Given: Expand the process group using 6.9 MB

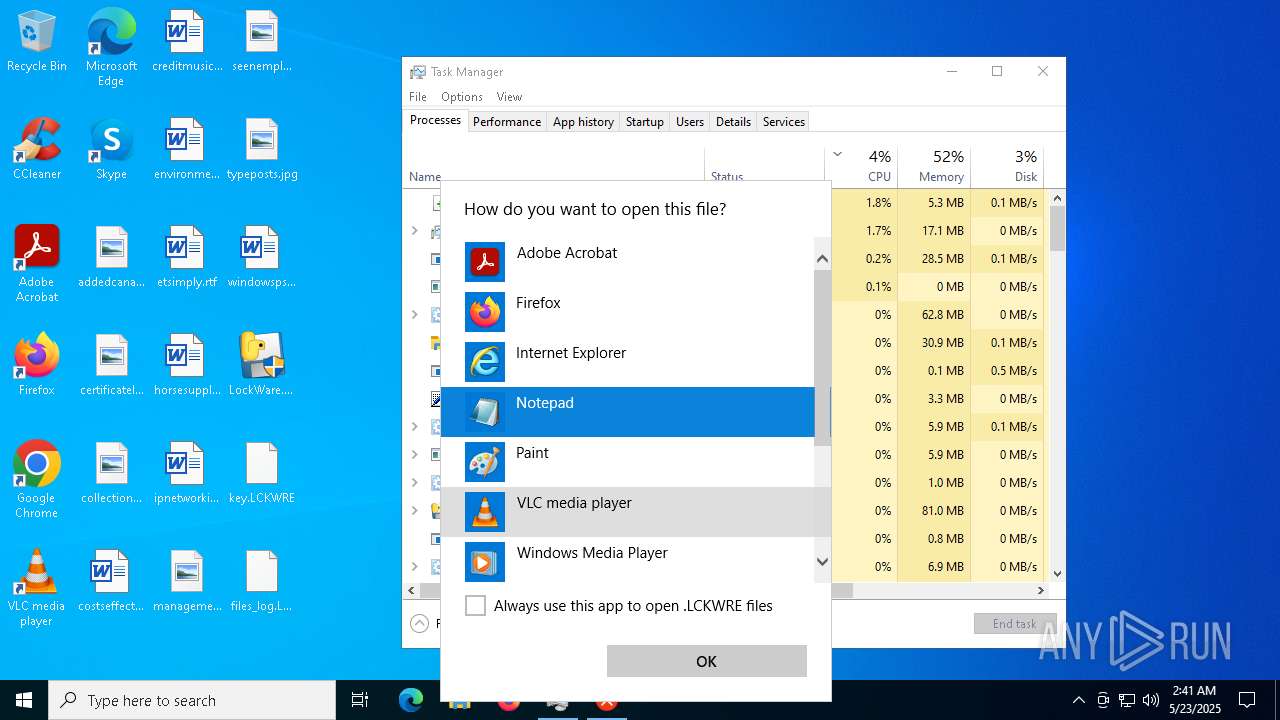Looking at the screenshot, I should point(415,566).
